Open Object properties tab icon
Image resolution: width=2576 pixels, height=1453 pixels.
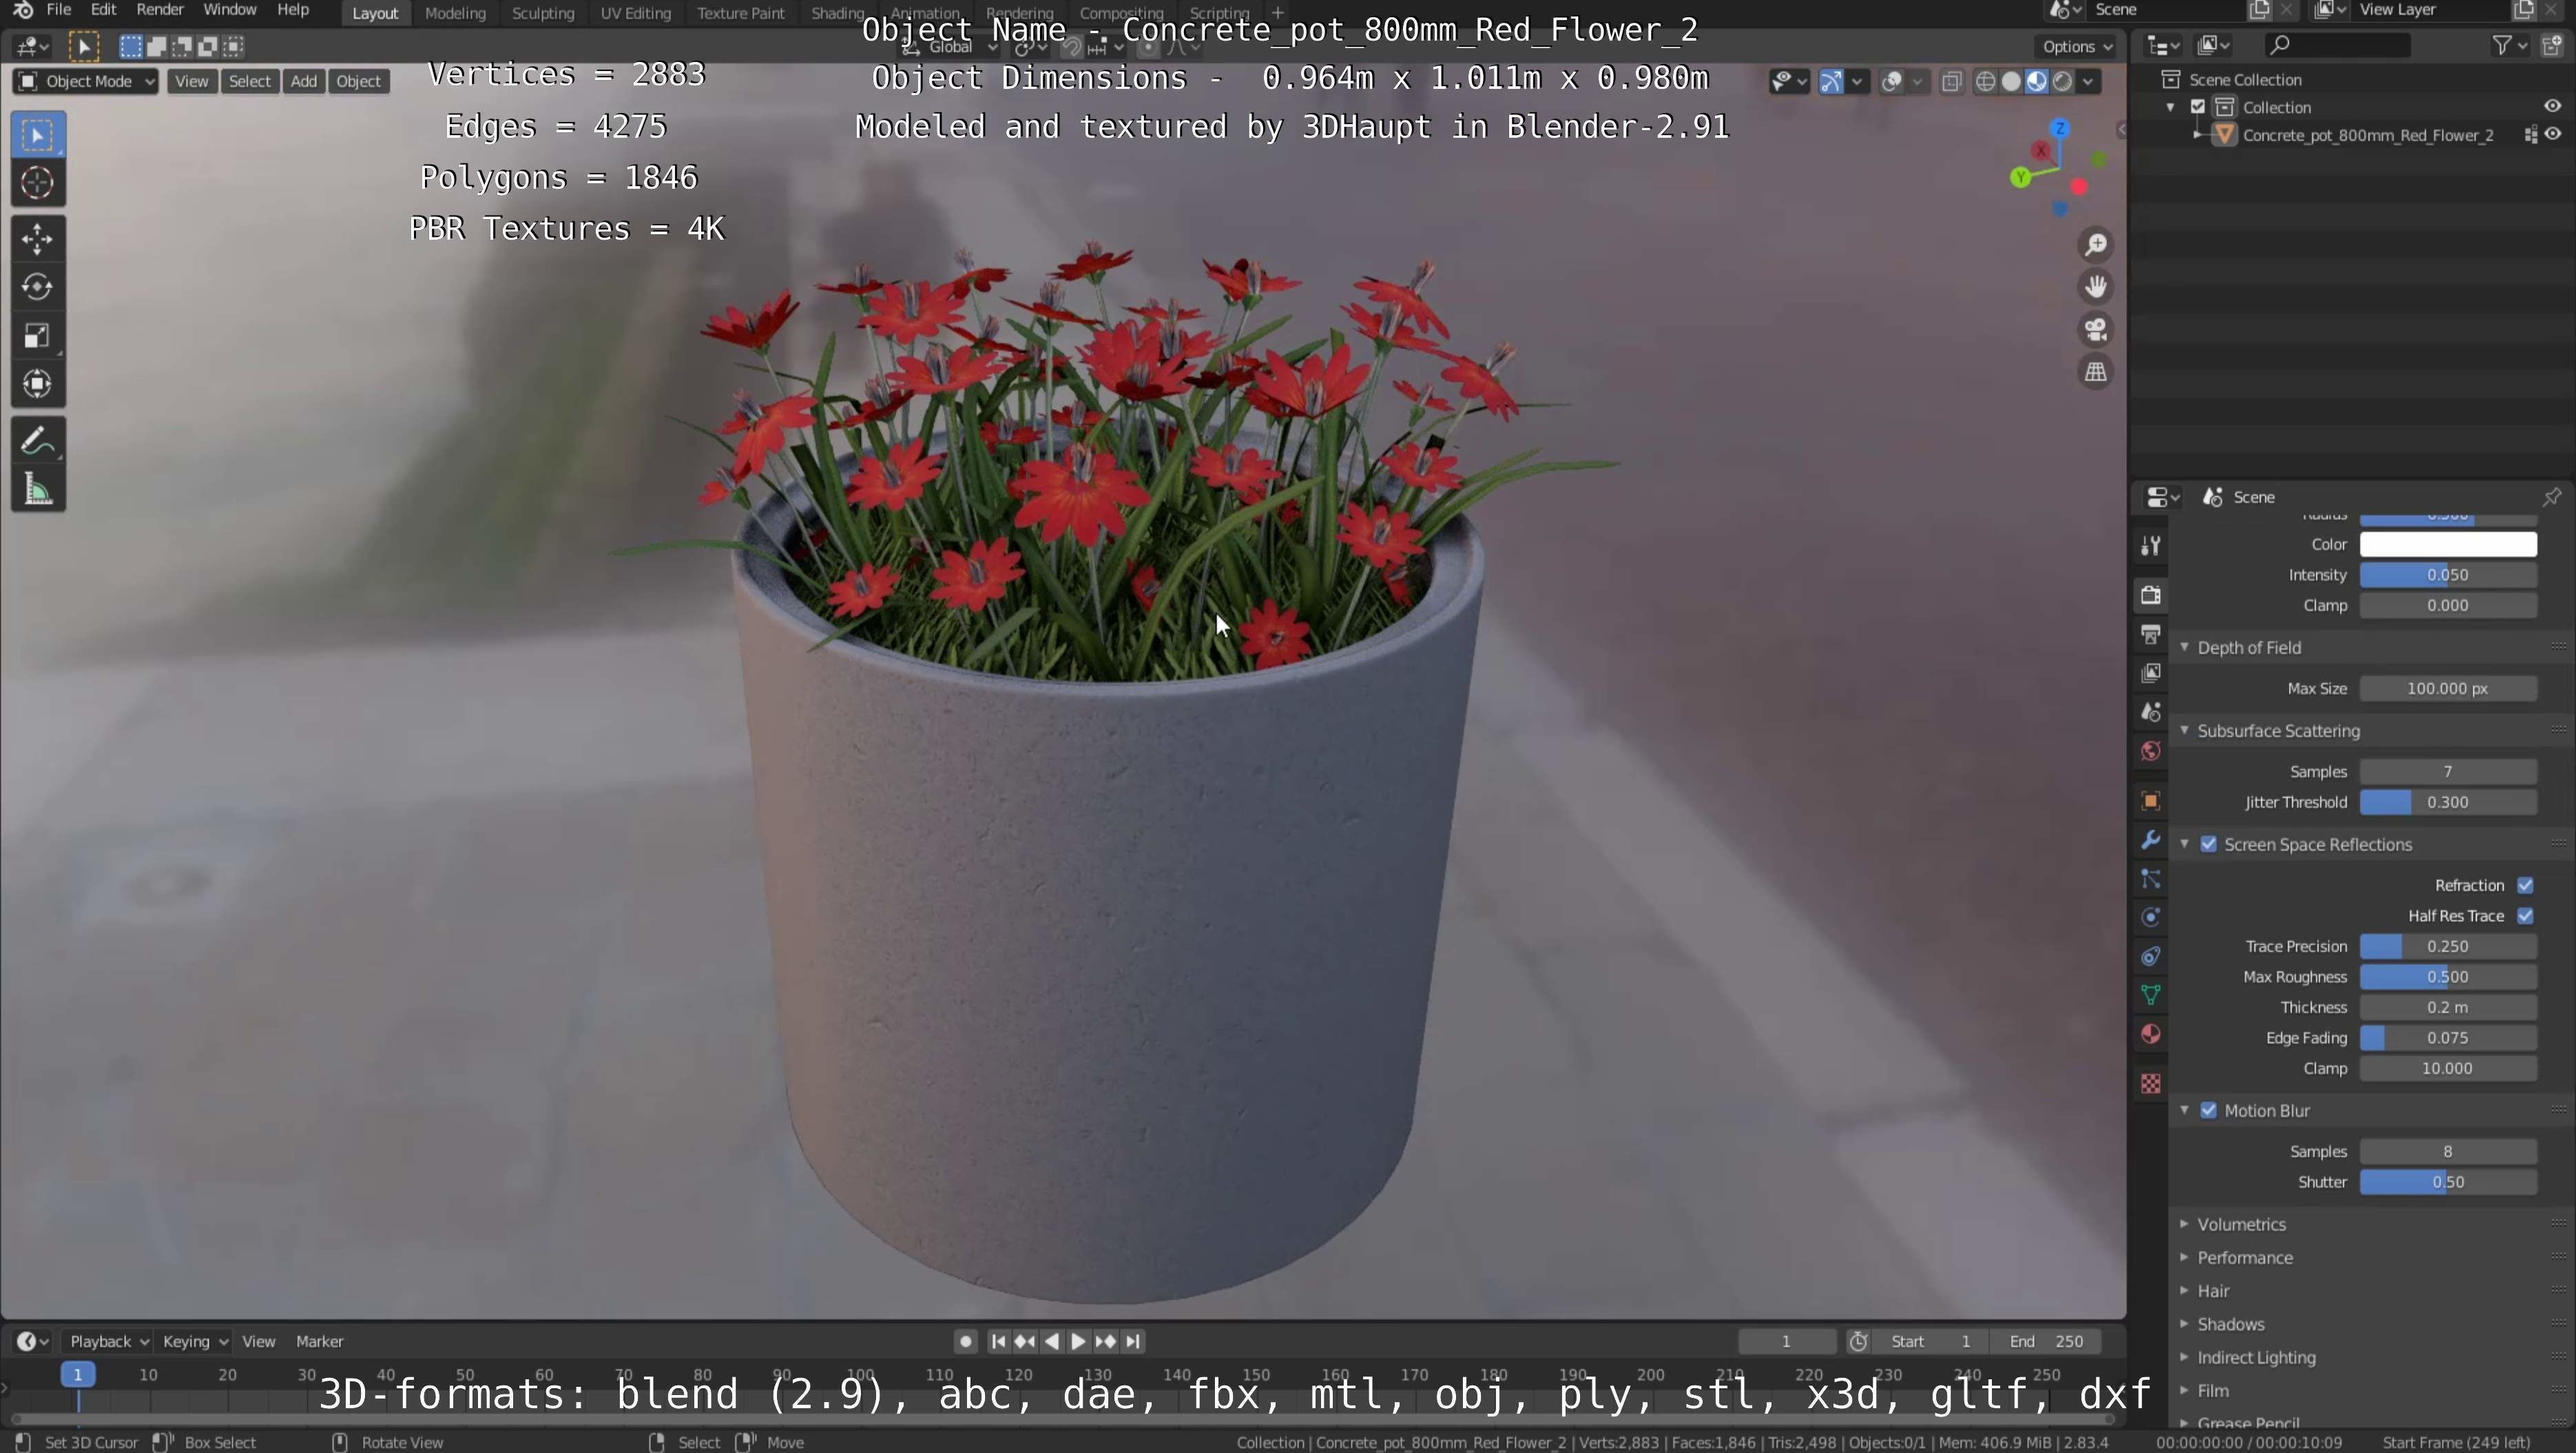coord(2151,801)
